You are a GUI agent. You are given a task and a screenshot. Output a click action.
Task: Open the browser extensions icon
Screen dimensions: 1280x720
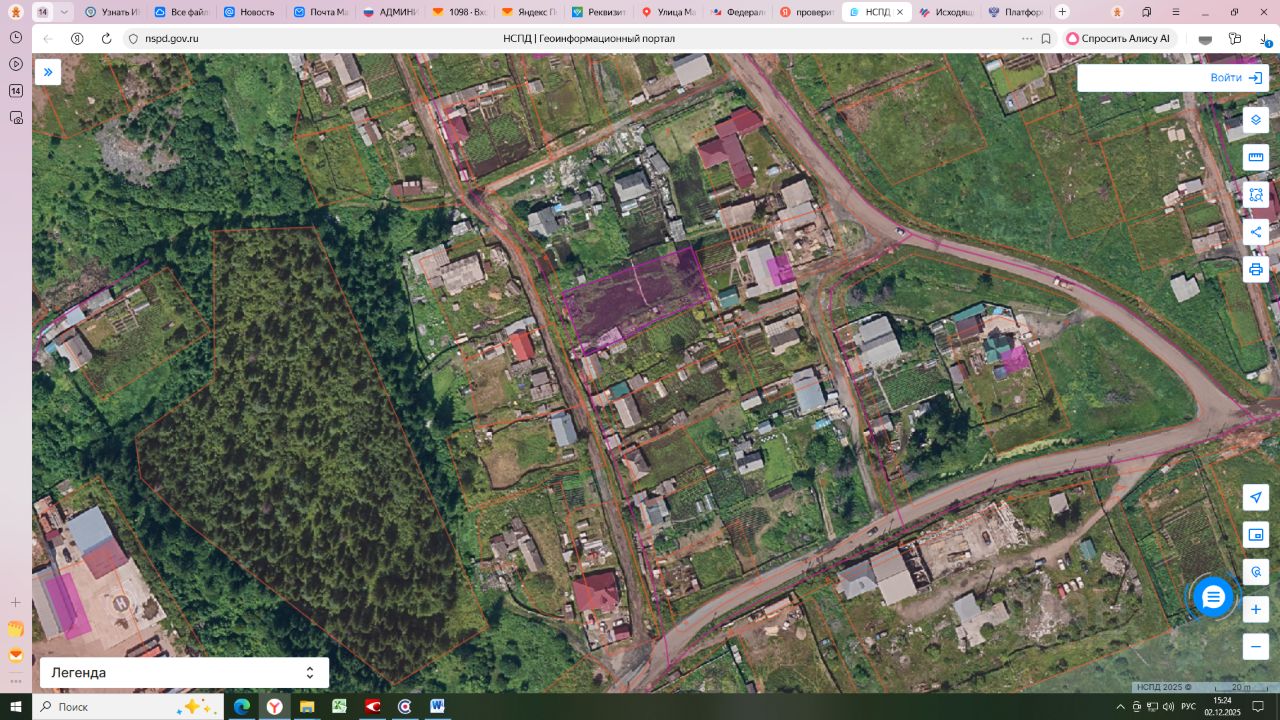(1235, 39)
